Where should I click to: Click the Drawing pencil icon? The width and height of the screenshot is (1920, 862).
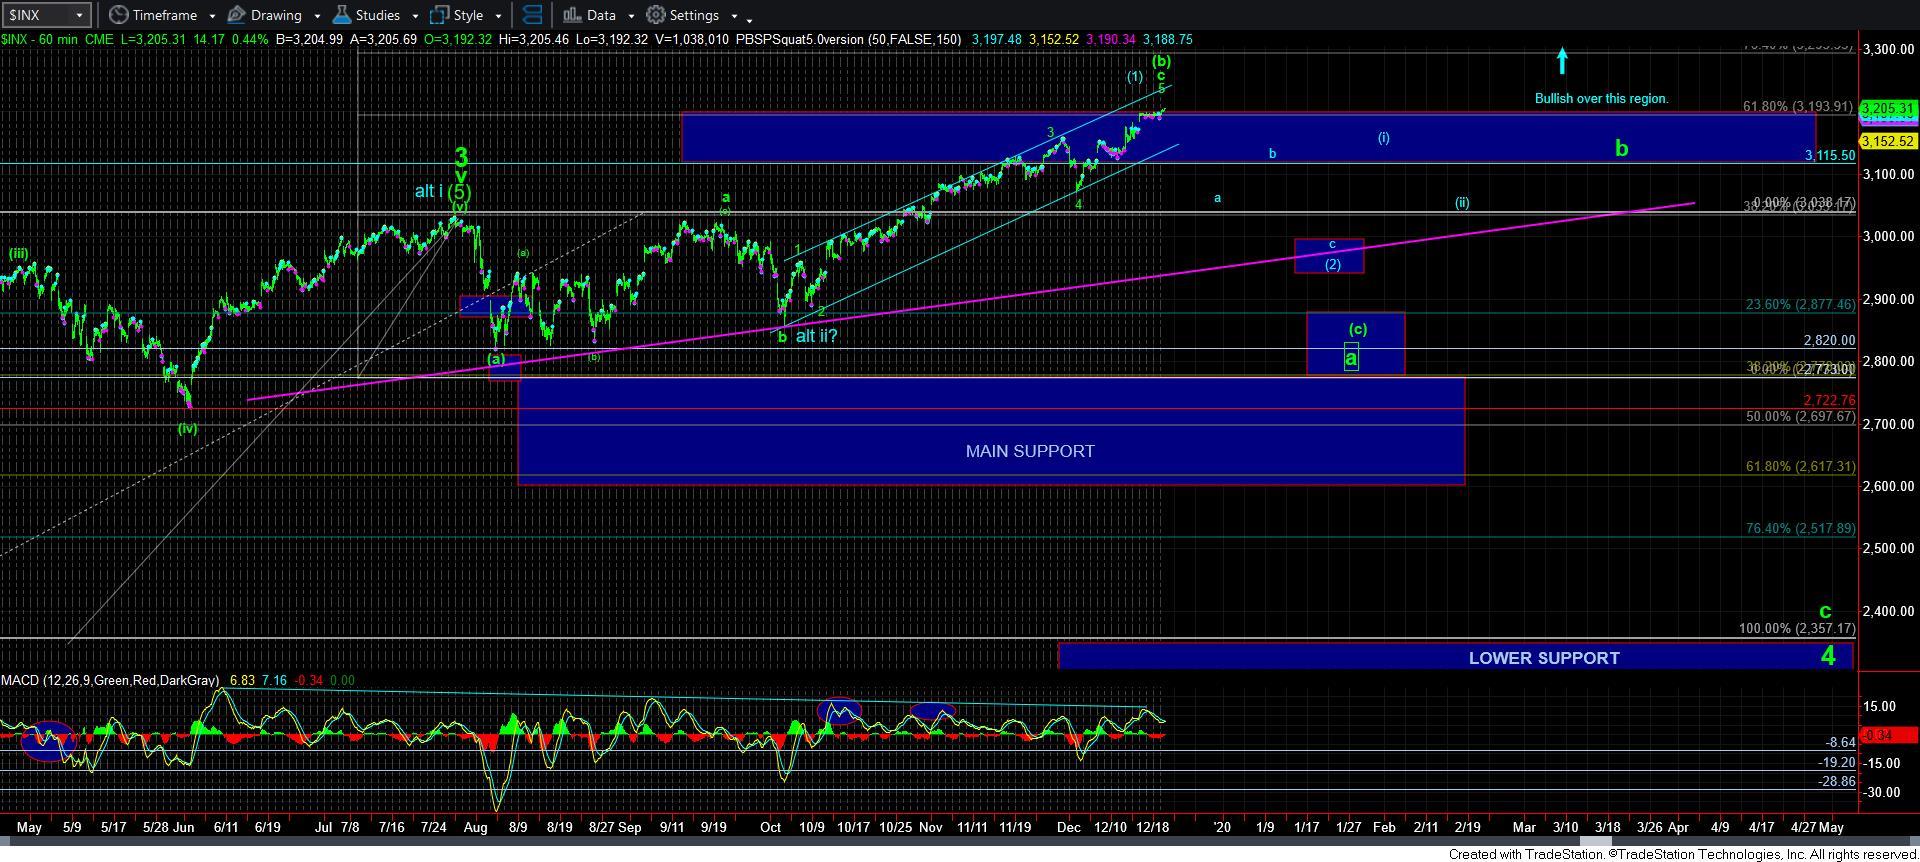pos(237,15)
